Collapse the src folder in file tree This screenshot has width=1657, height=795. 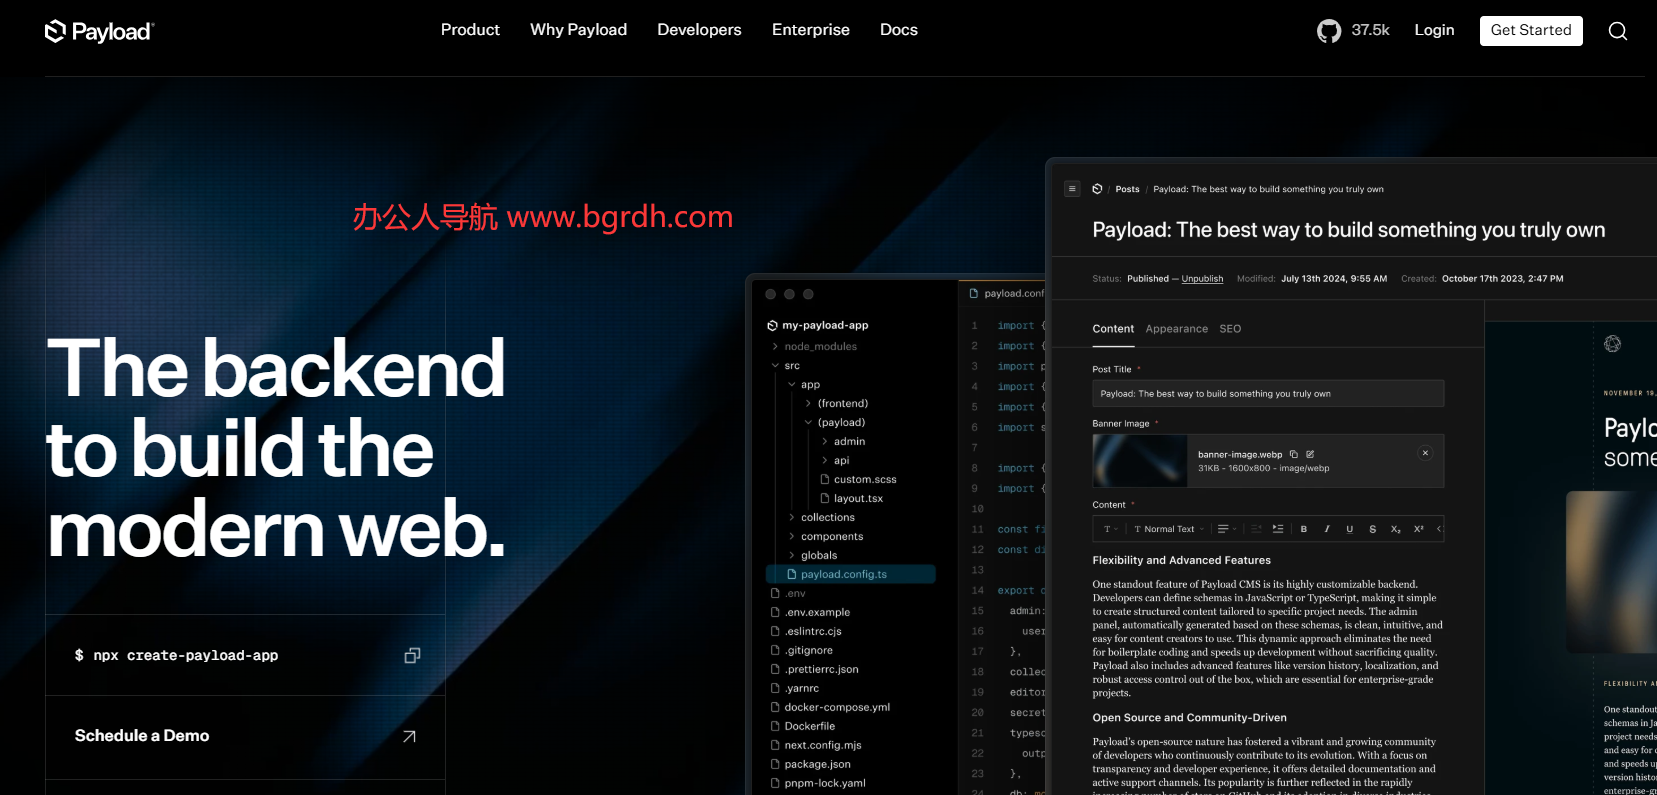[775, 366]
